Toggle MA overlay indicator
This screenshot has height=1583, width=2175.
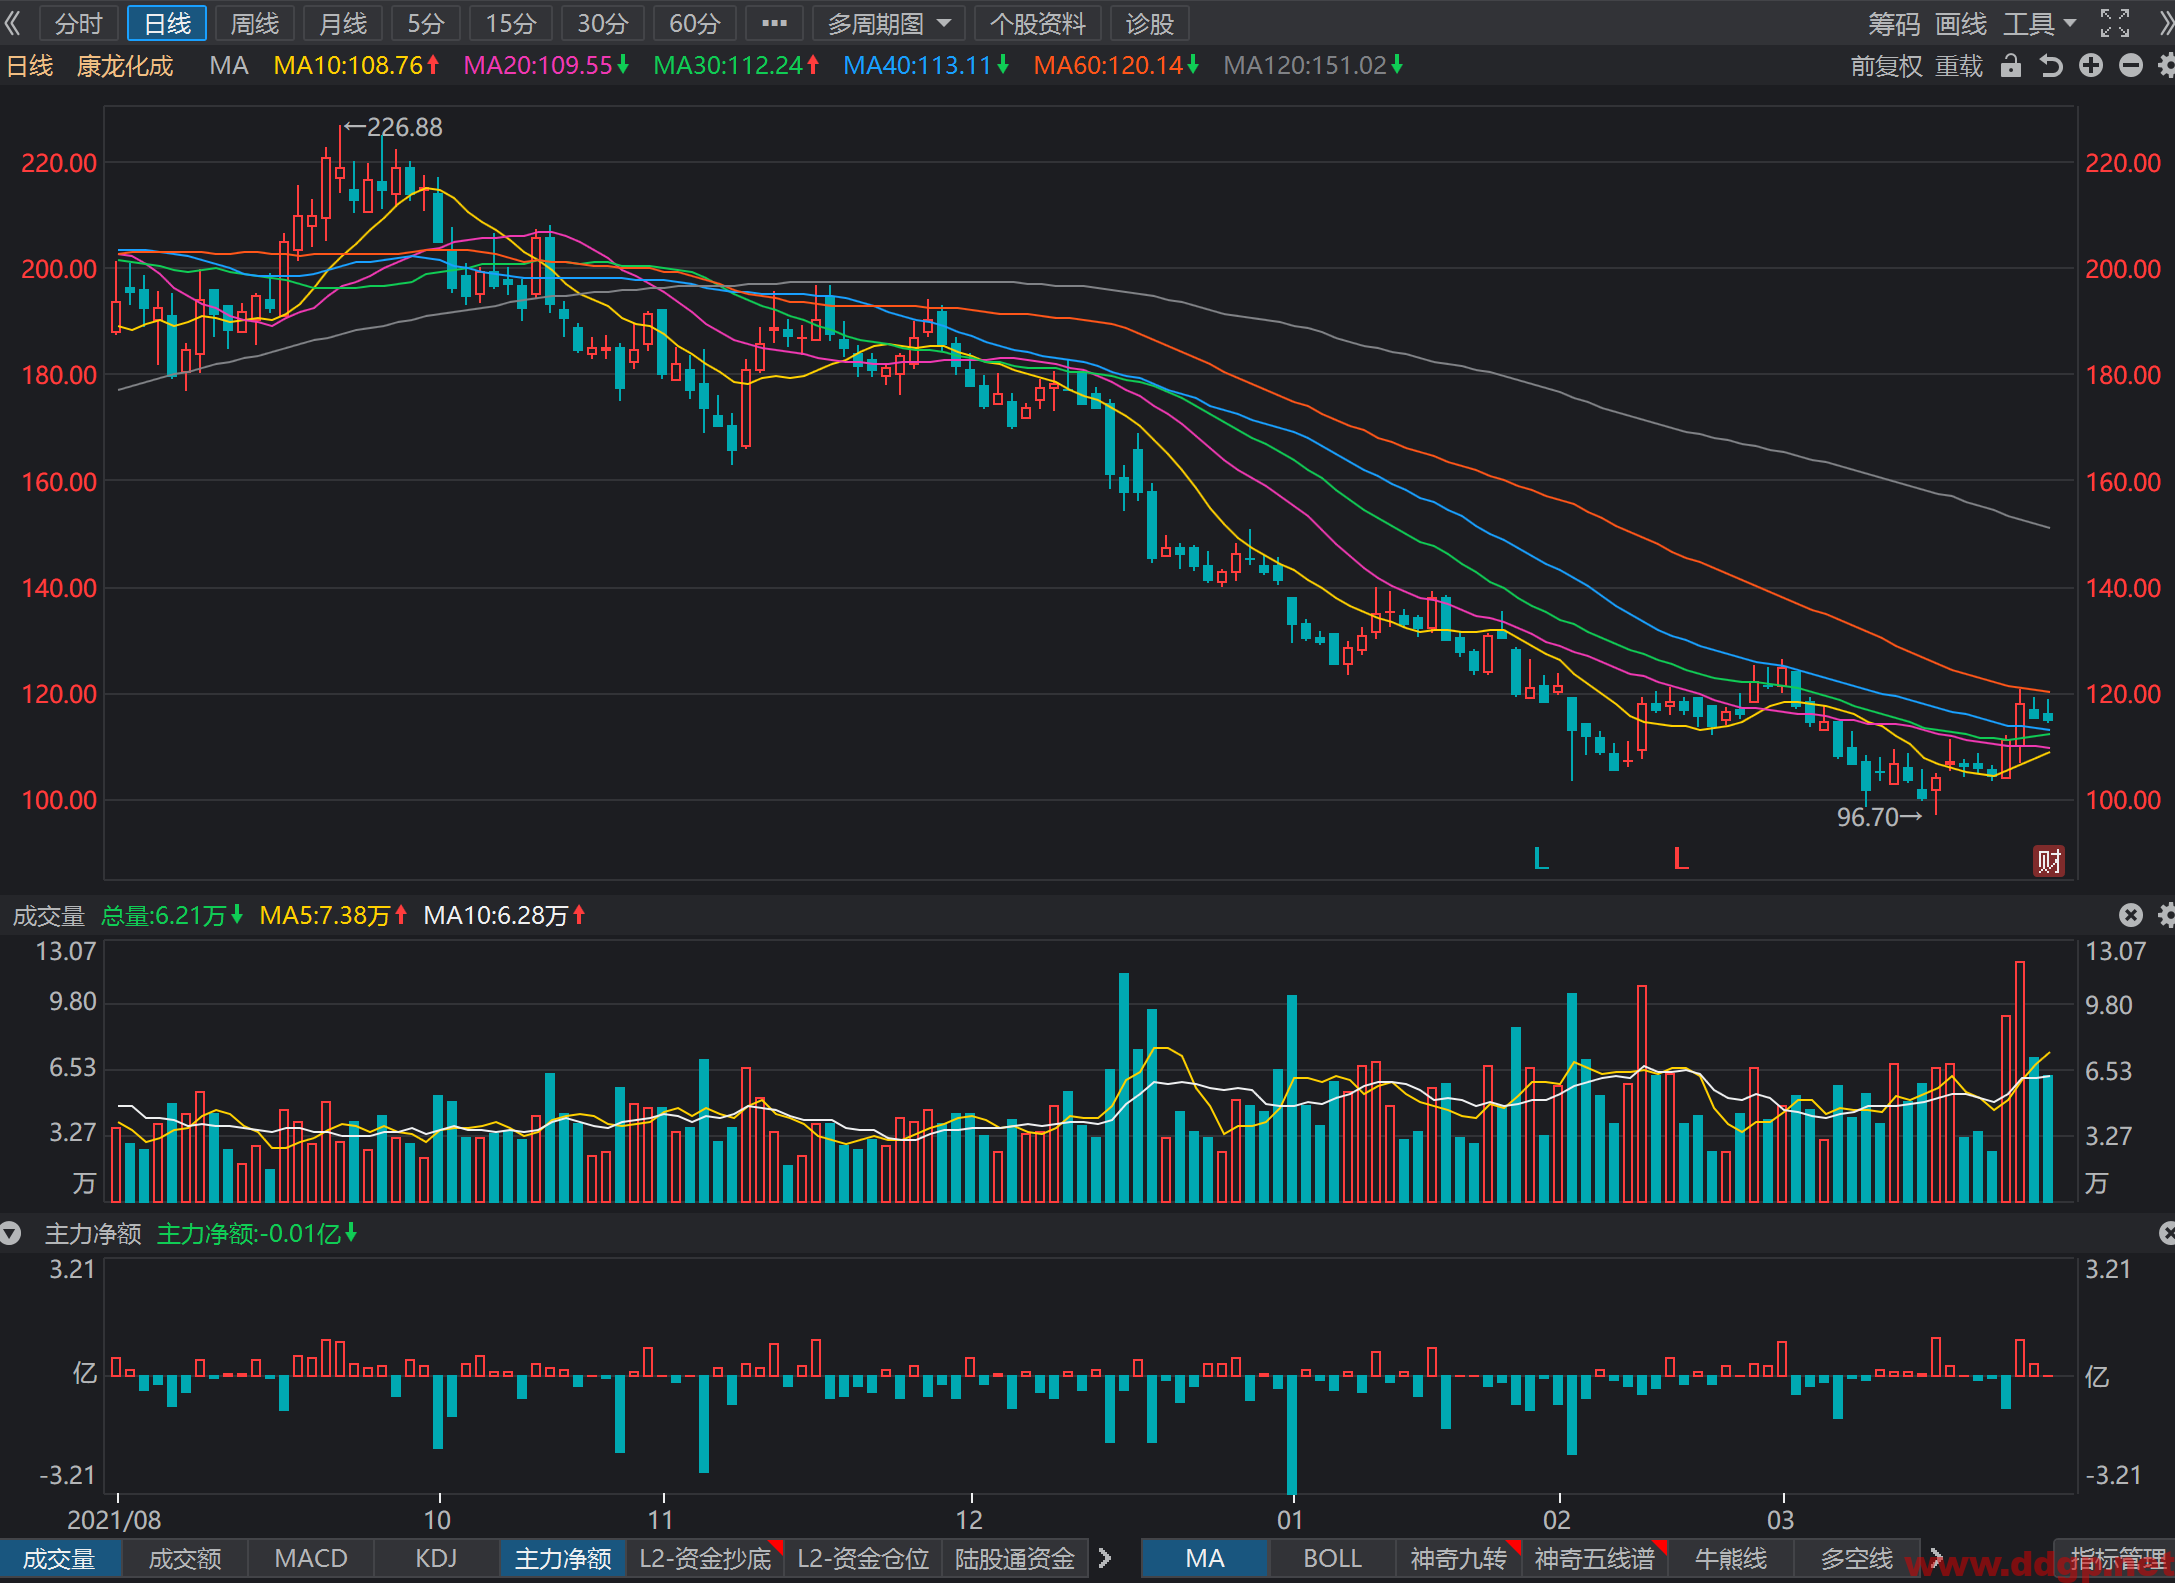coord(1205,1558)
